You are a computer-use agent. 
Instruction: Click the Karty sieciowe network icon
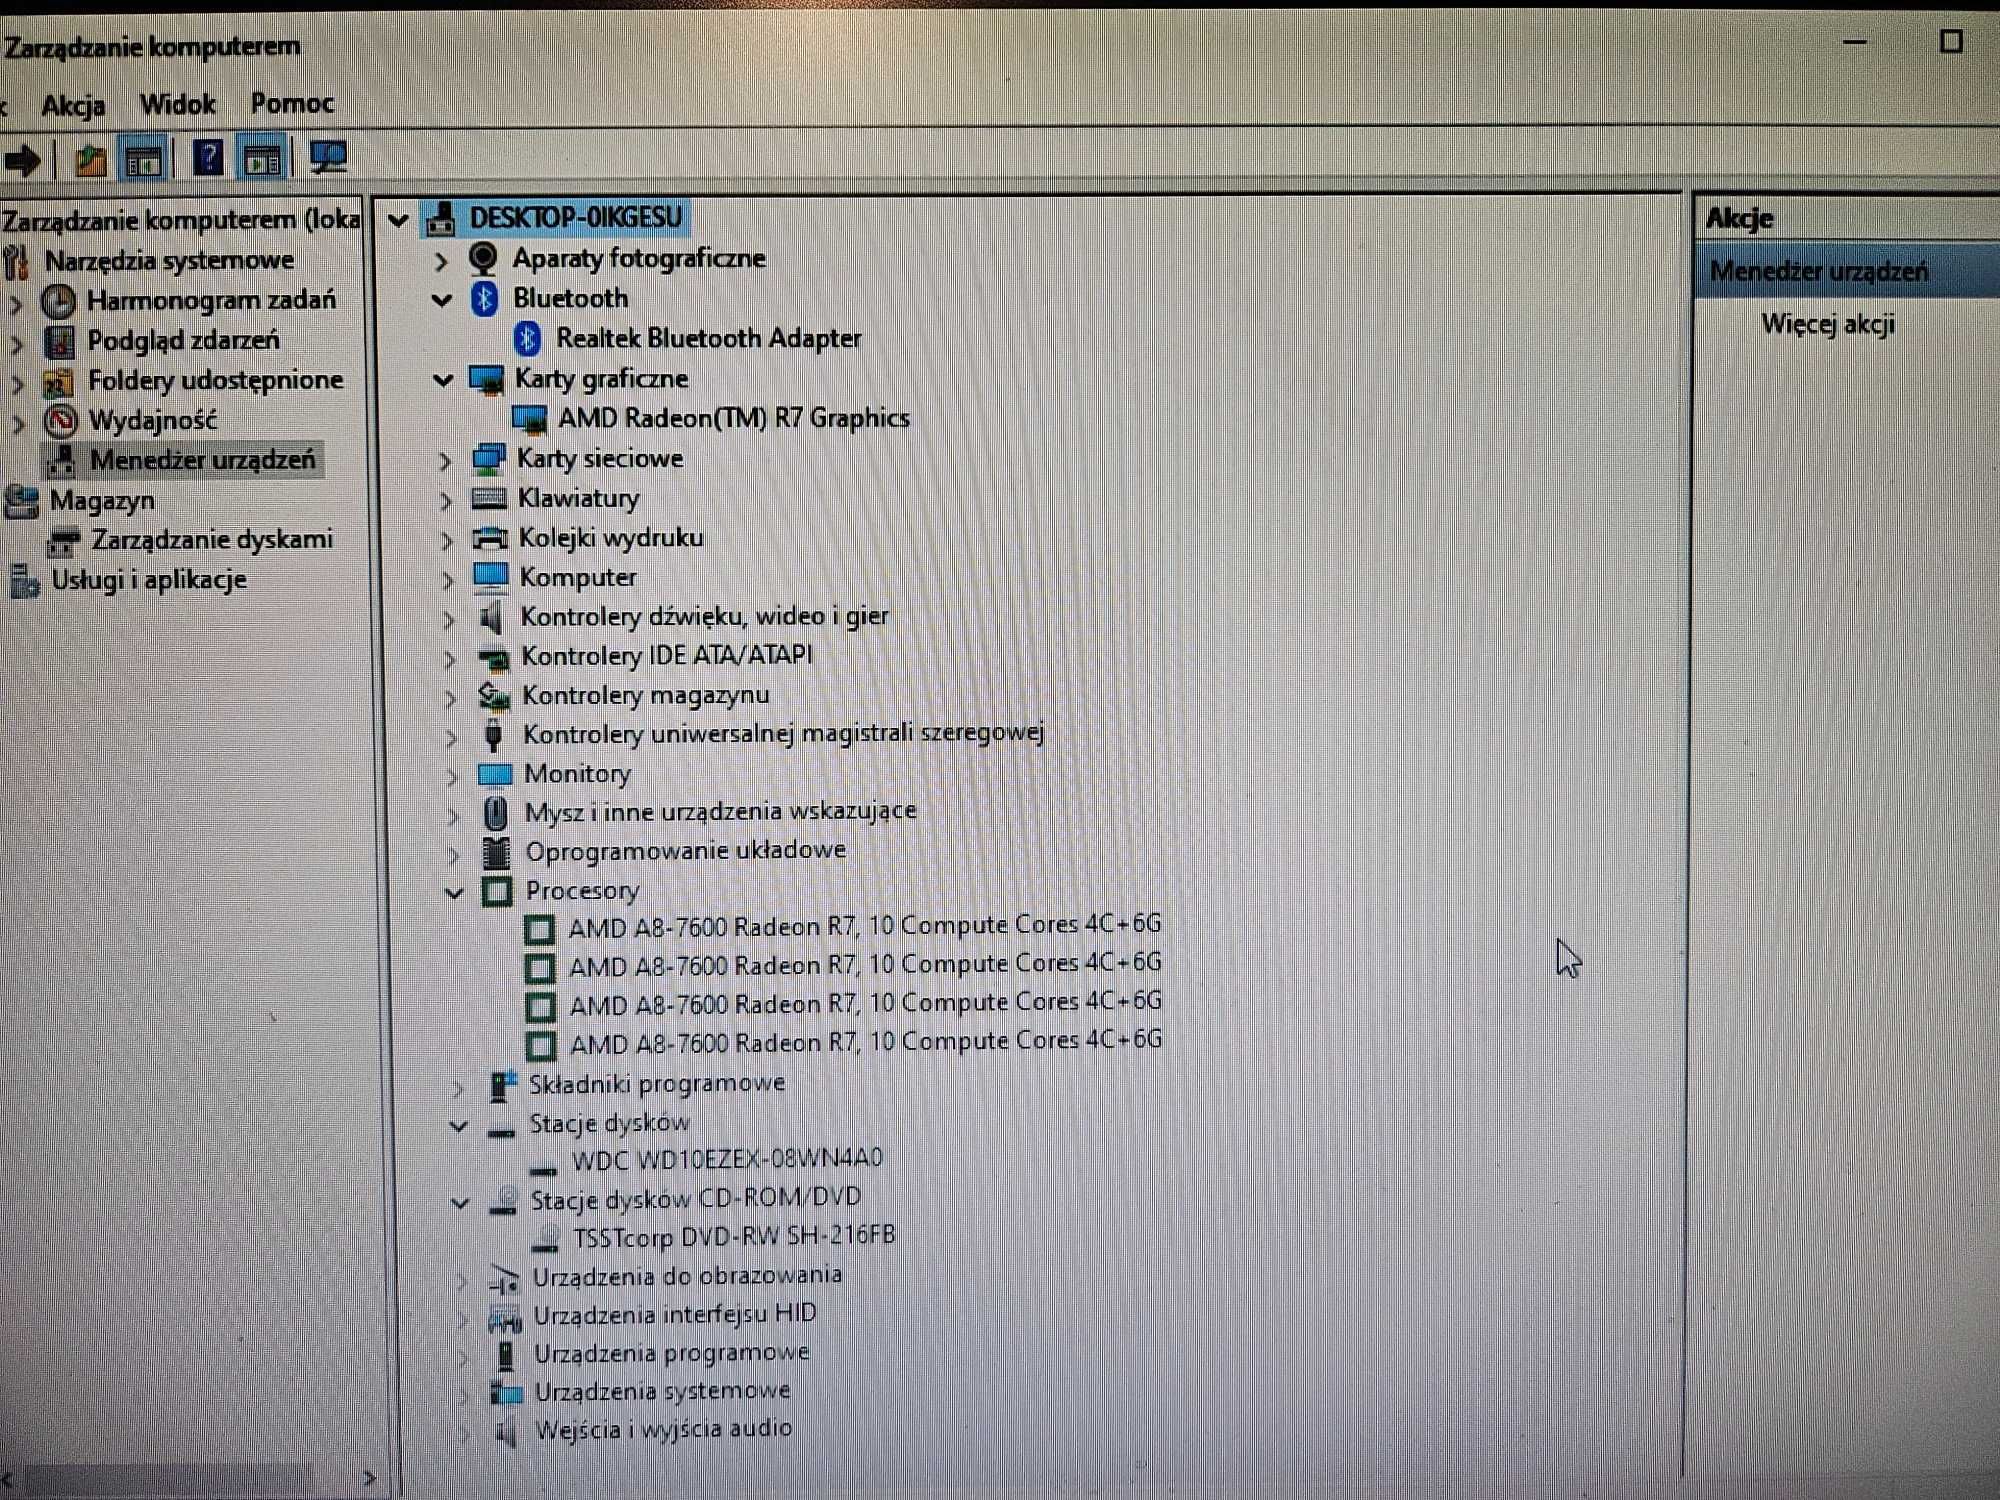pyautogui.click(x=488, y=459)
